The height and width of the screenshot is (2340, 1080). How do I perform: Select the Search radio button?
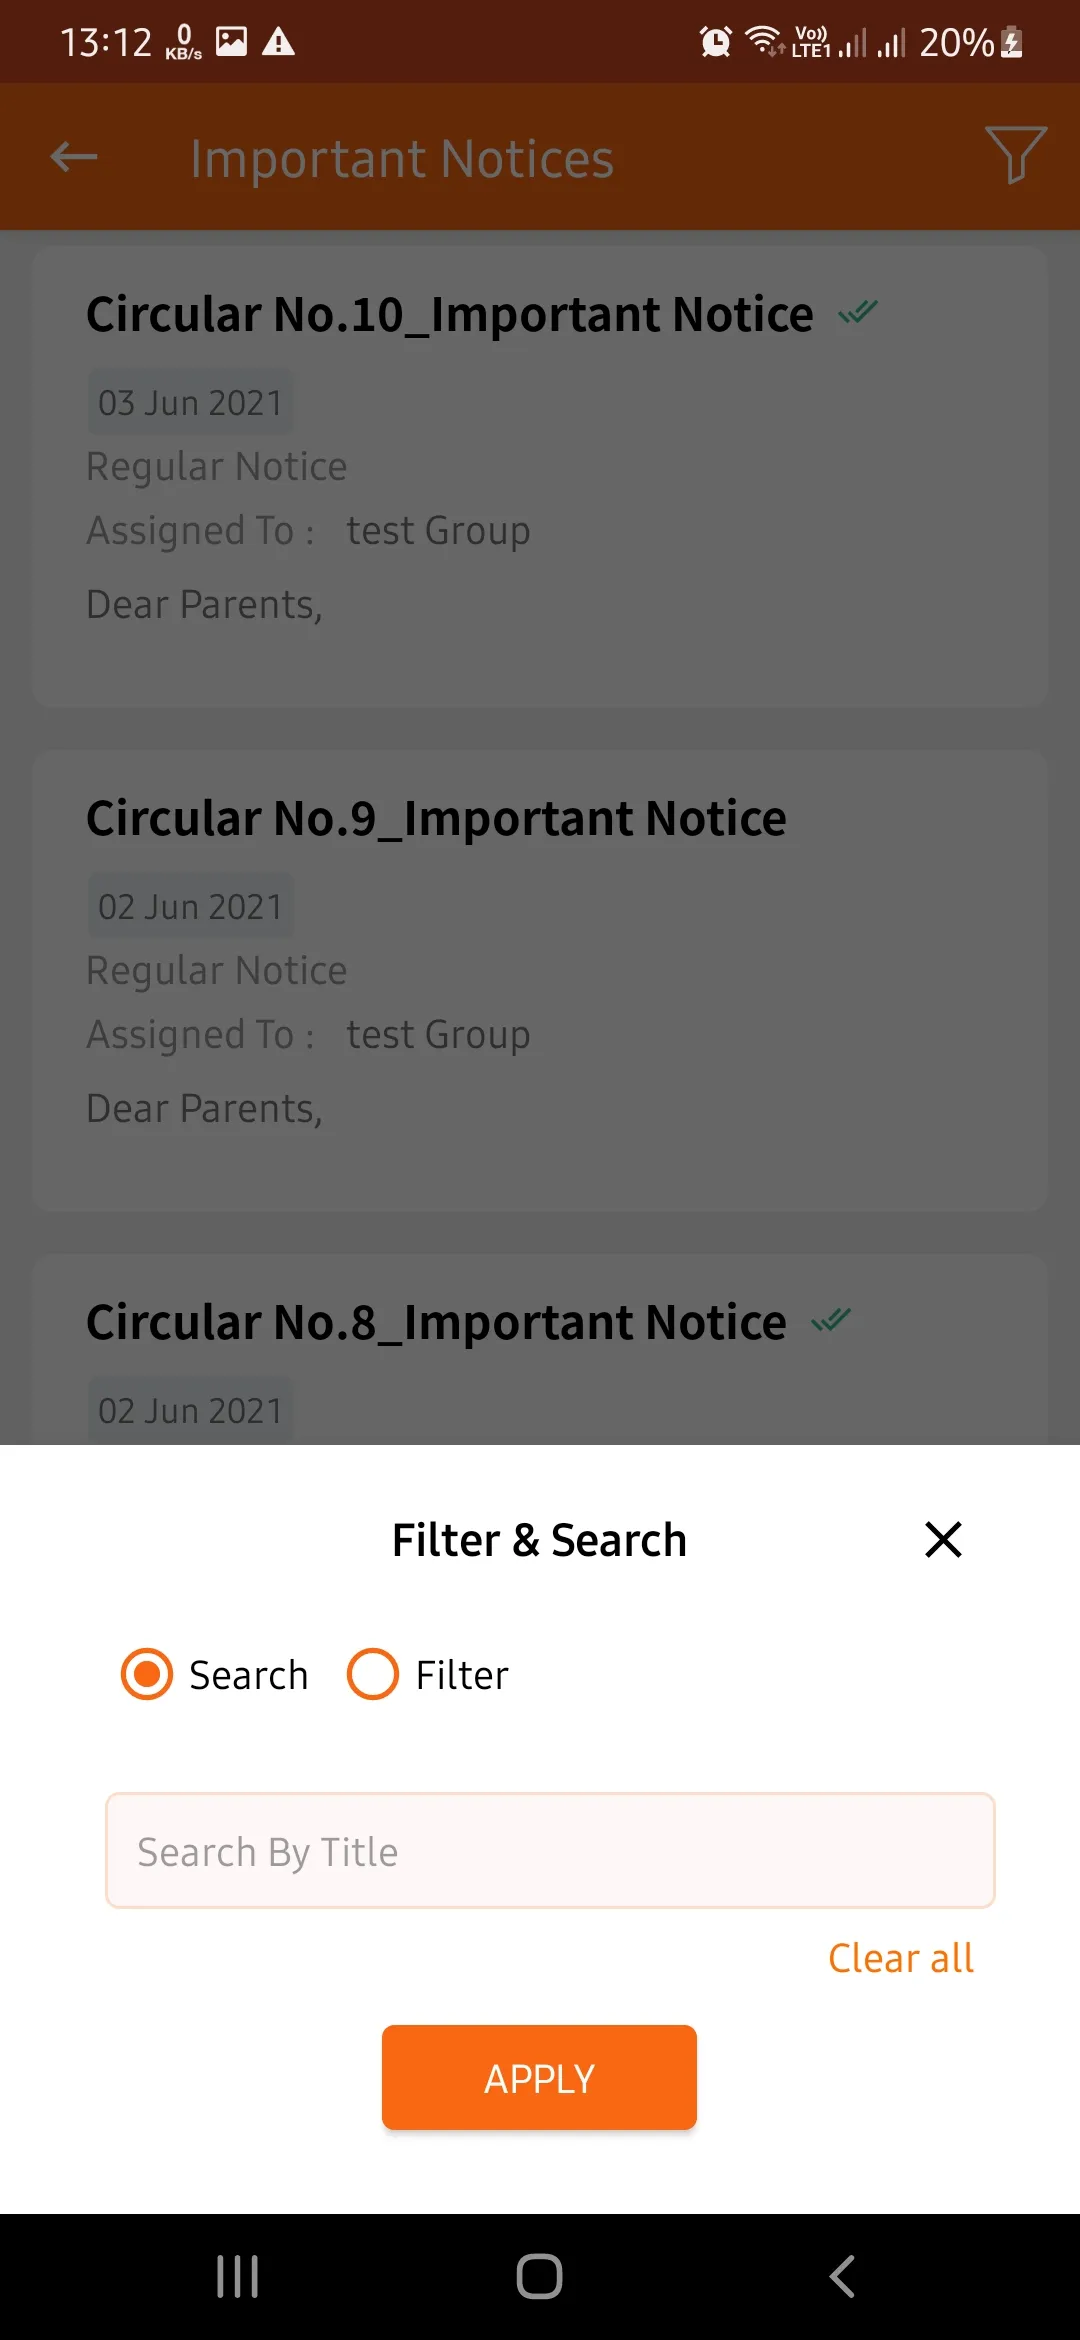tap(147, 1674)
